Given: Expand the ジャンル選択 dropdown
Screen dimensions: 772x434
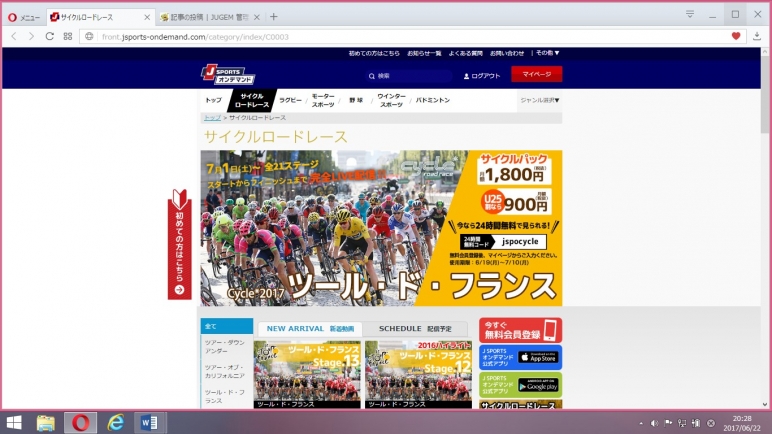Looking at the screenshot, I should (x=540, y=100).
